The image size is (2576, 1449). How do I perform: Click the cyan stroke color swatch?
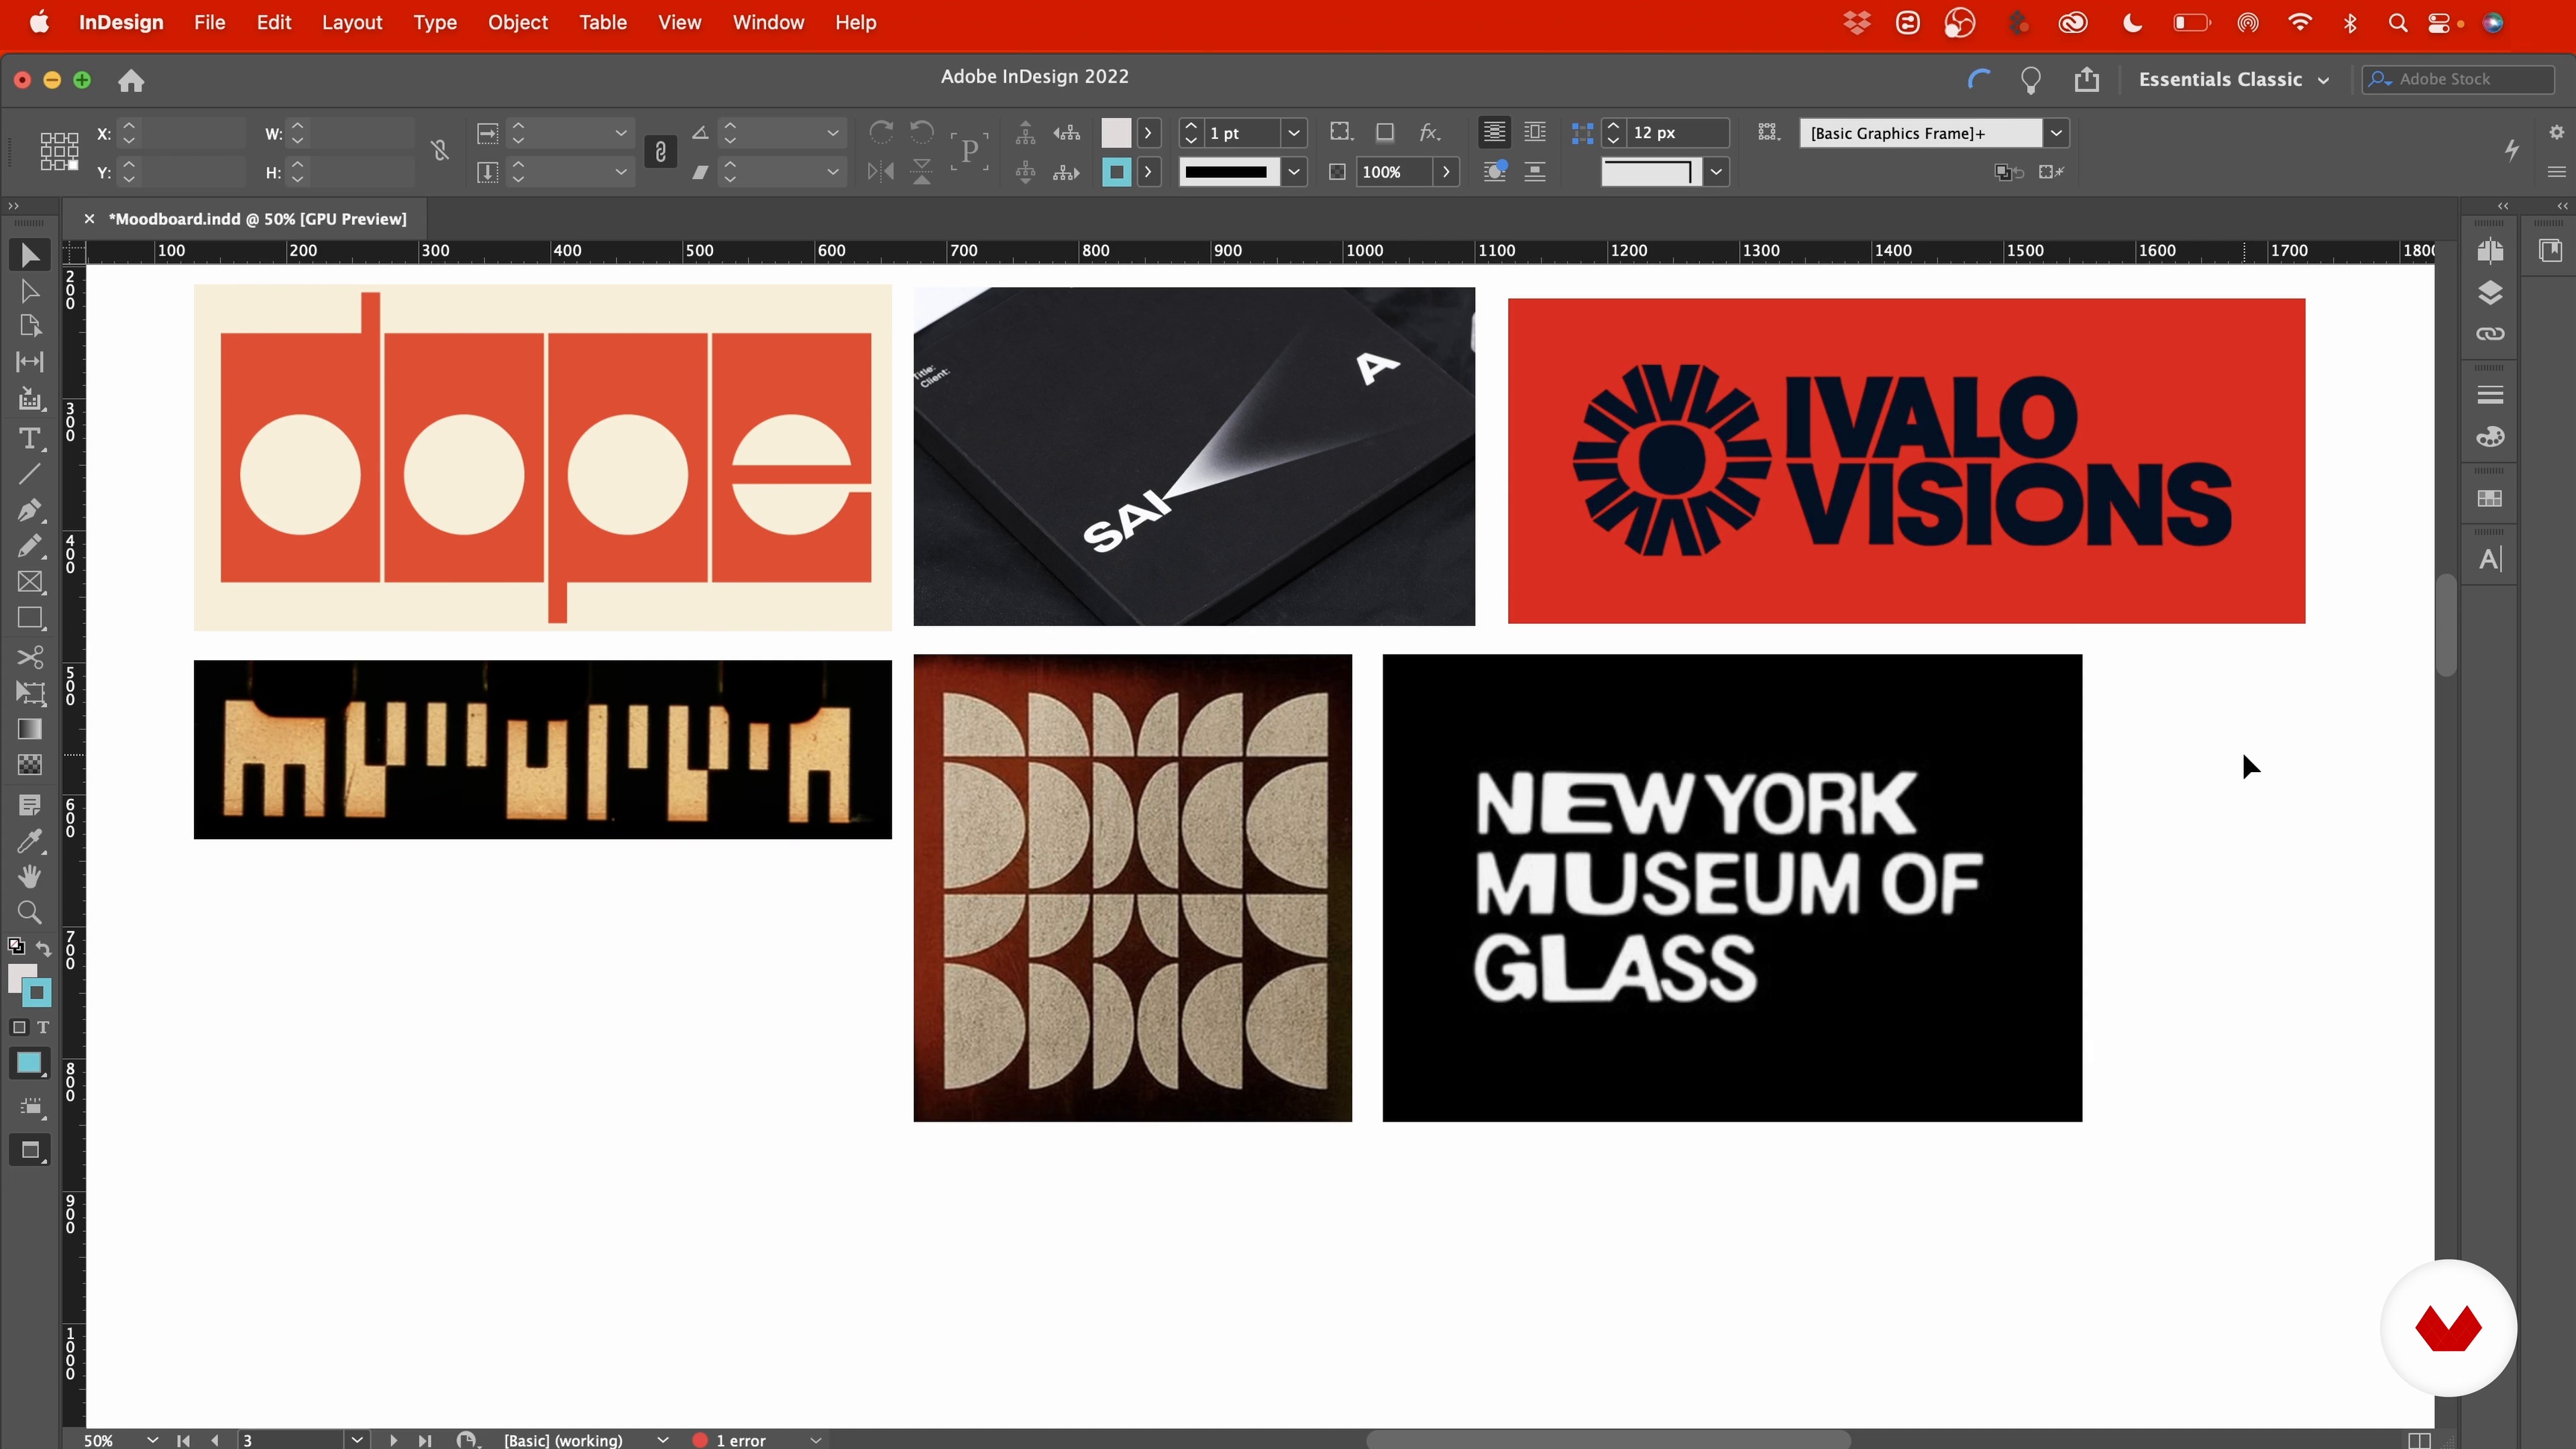pyautogui.click(x=1116, y=172)
